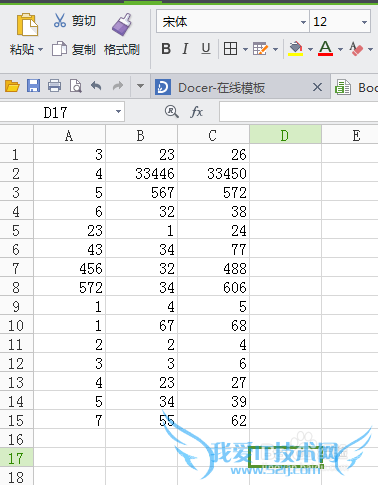Select row 1 header

coord(16,154)
